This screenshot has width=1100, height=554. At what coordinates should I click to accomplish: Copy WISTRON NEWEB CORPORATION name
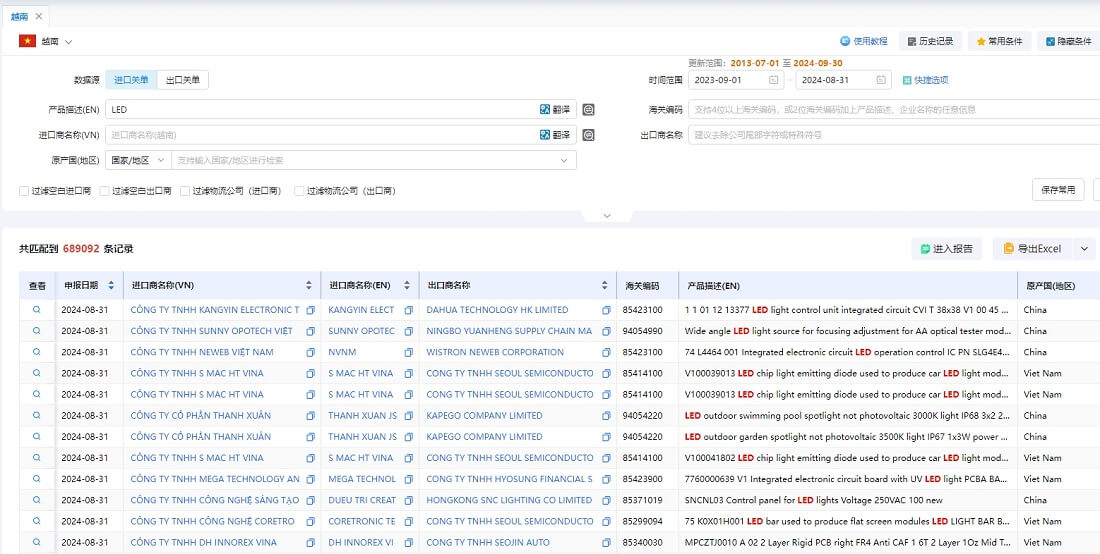point(606,352)
